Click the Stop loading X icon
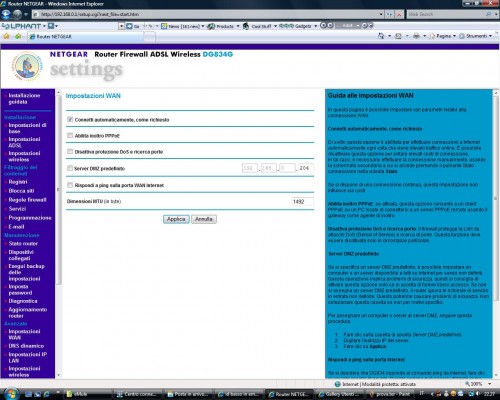 399,14
